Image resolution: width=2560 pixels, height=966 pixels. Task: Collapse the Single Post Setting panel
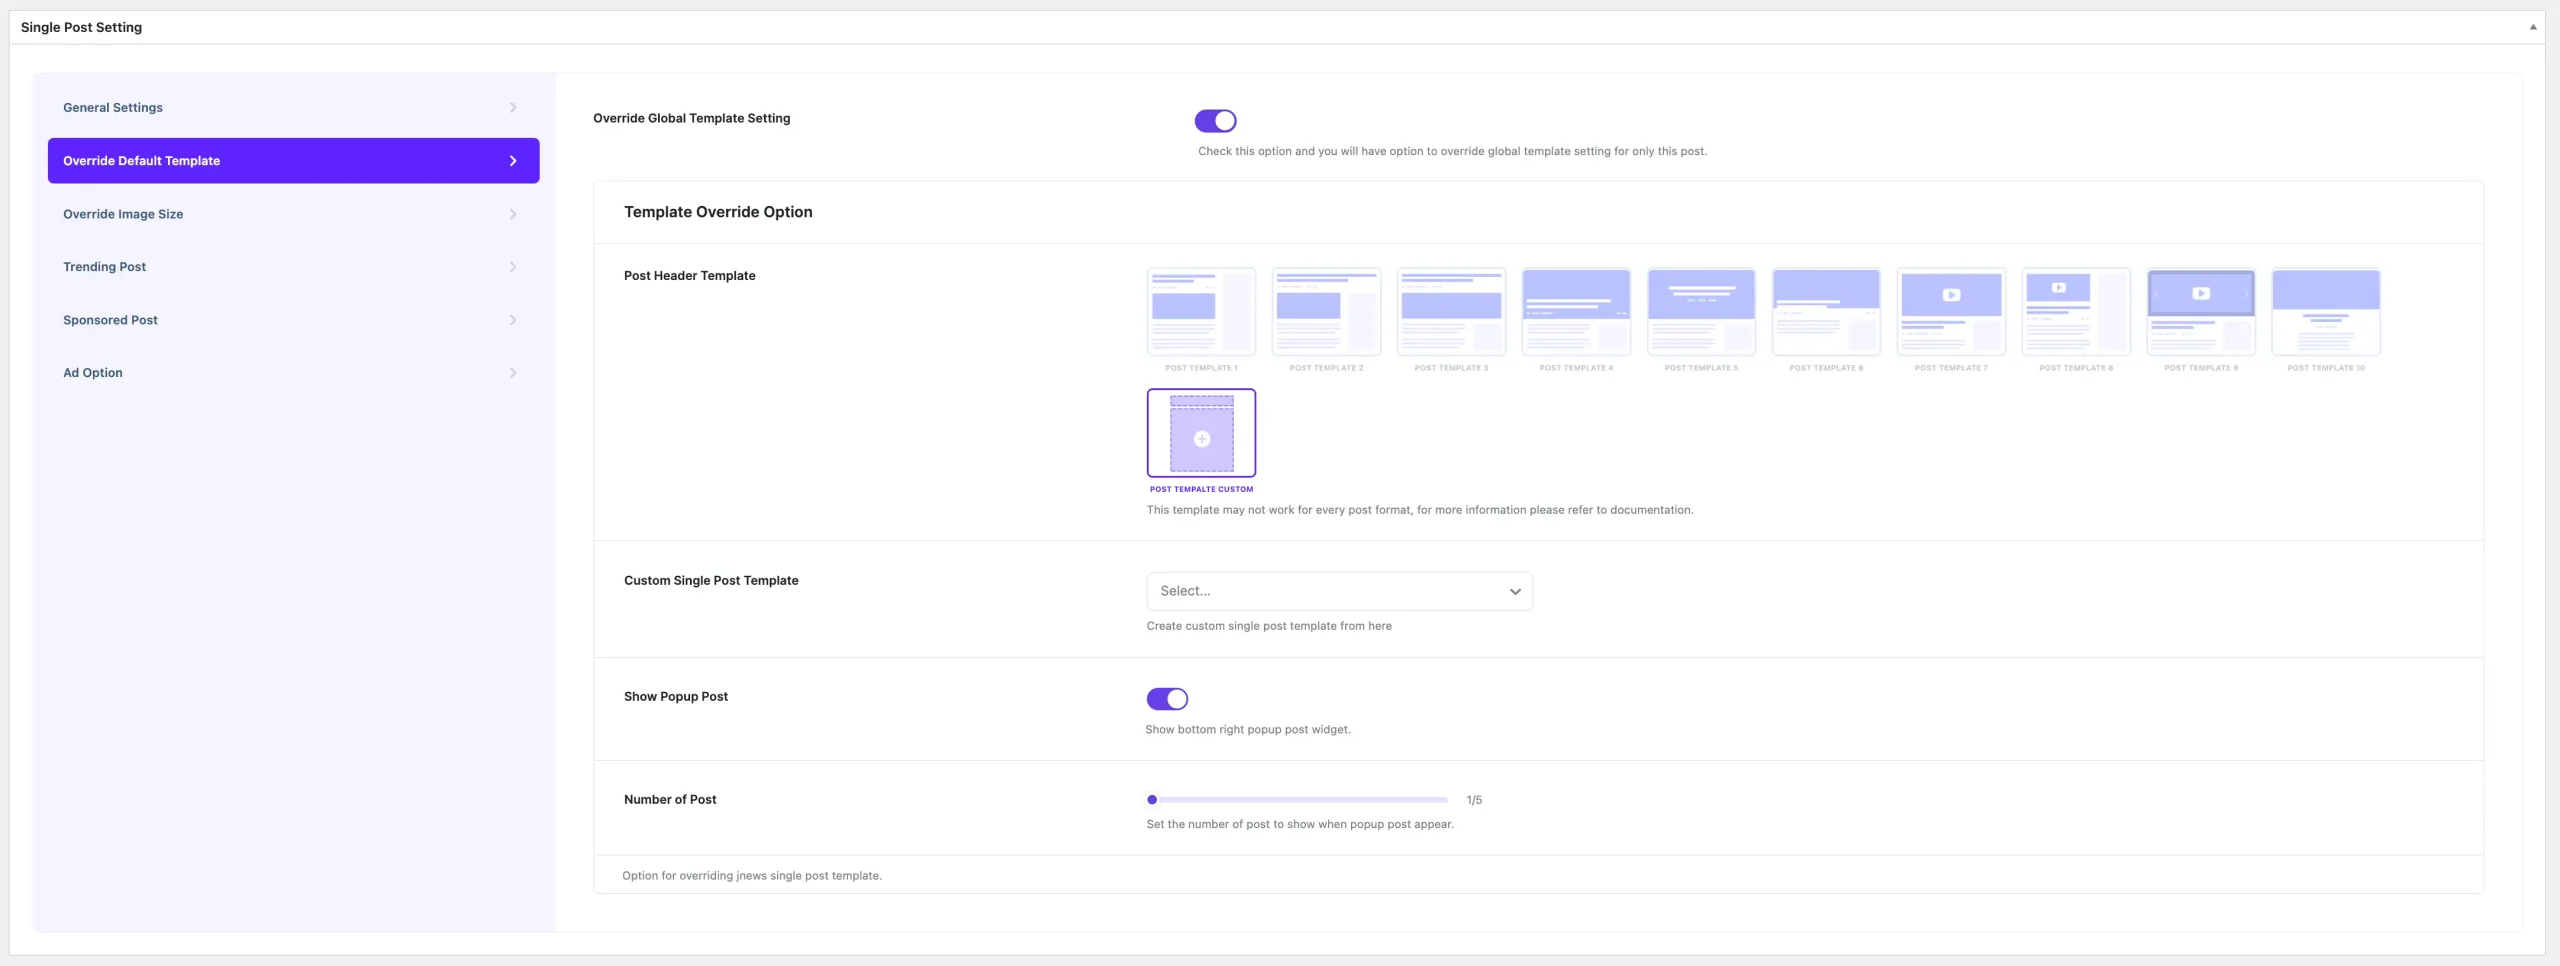click(2533, 27)
